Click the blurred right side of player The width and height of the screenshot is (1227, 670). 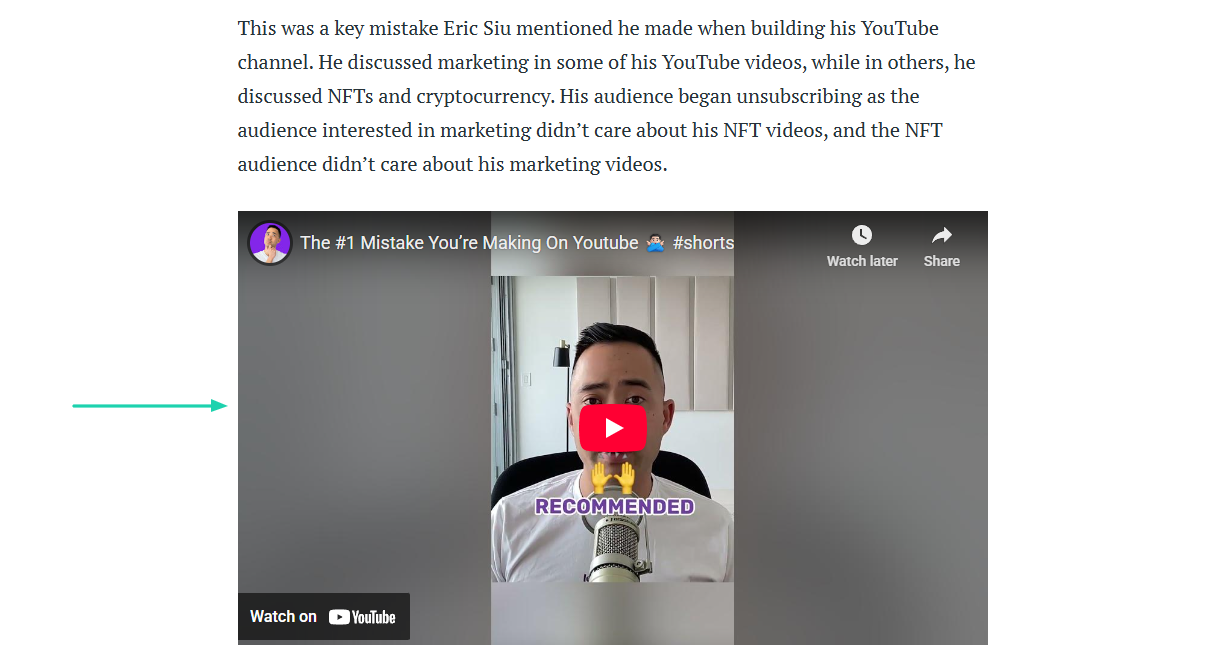861,440
